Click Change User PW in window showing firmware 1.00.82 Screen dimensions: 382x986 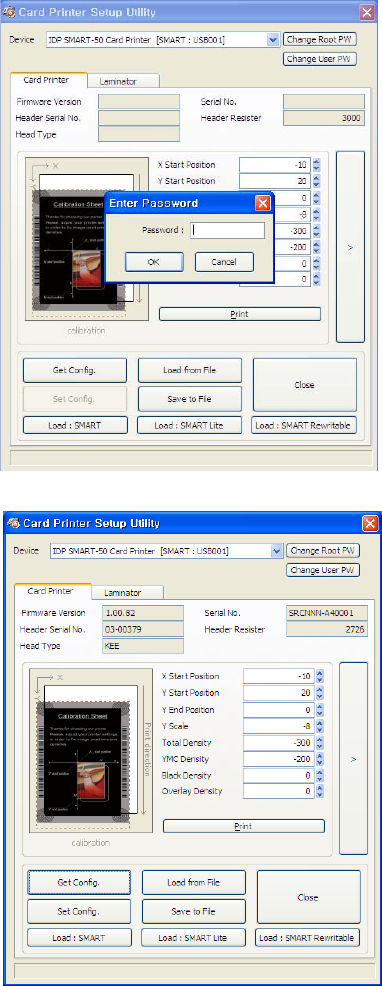coord(323,570)
